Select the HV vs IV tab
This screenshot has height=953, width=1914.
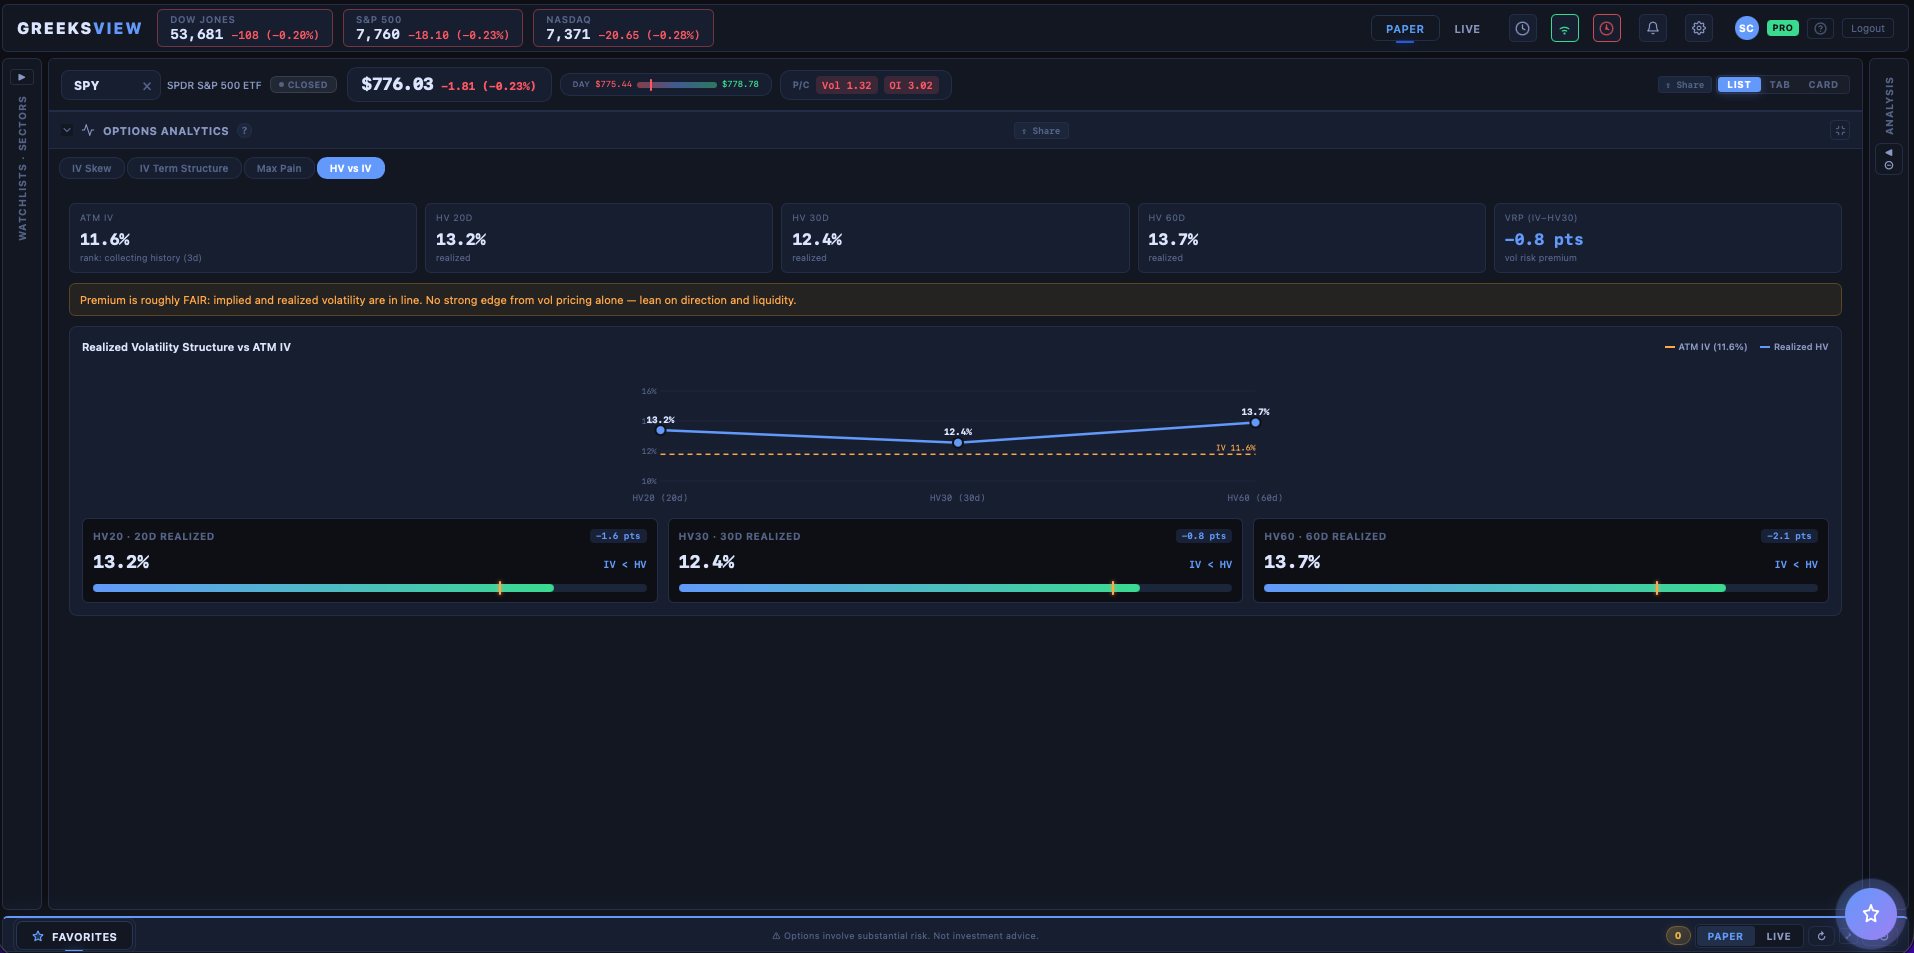pyautogui.click(x=351, y=168)
